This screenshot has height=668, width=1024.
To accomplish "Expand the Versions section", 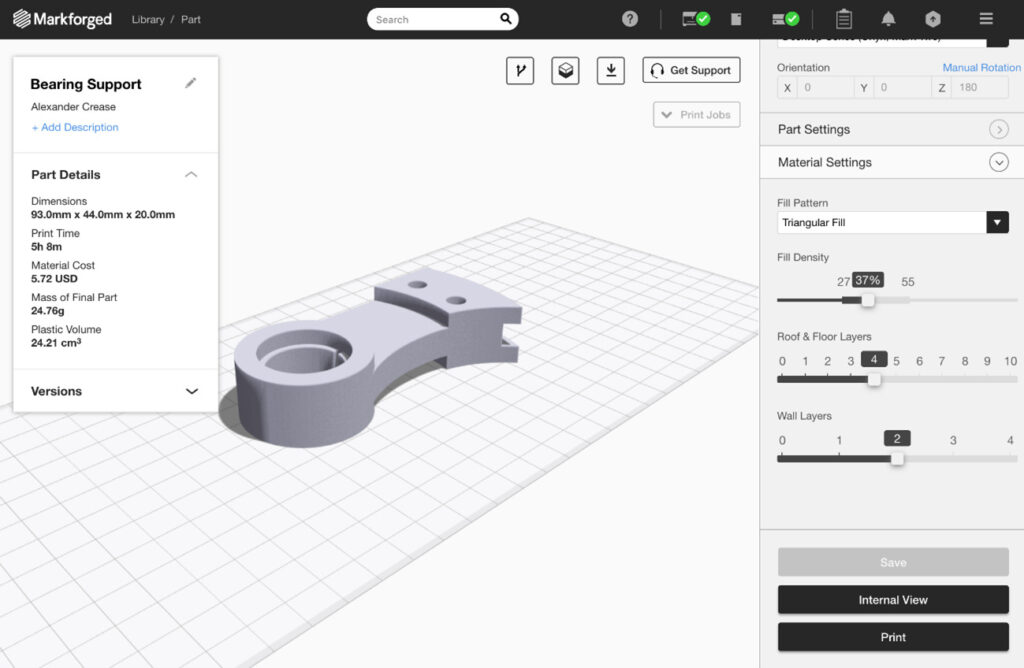I will click(191, 391).
